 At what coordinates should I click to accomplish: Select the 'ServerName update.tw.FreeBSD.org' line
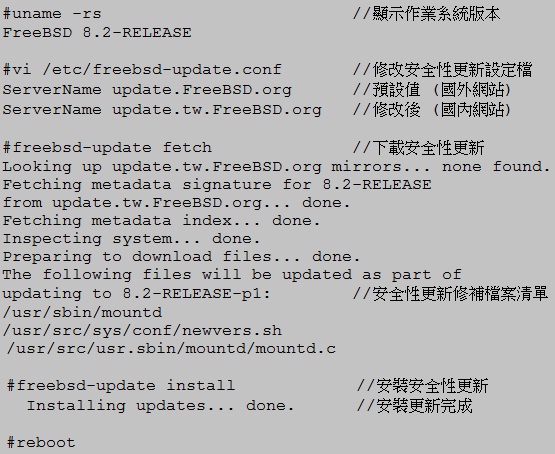pos(162,110)
